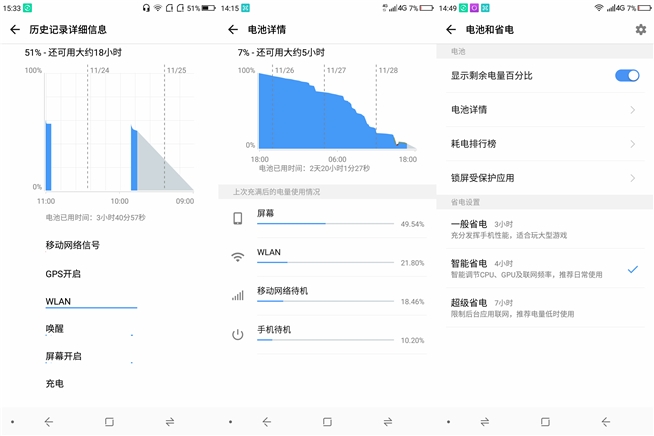Click the WLAN wifi icon in usage list

click(238, 257)
